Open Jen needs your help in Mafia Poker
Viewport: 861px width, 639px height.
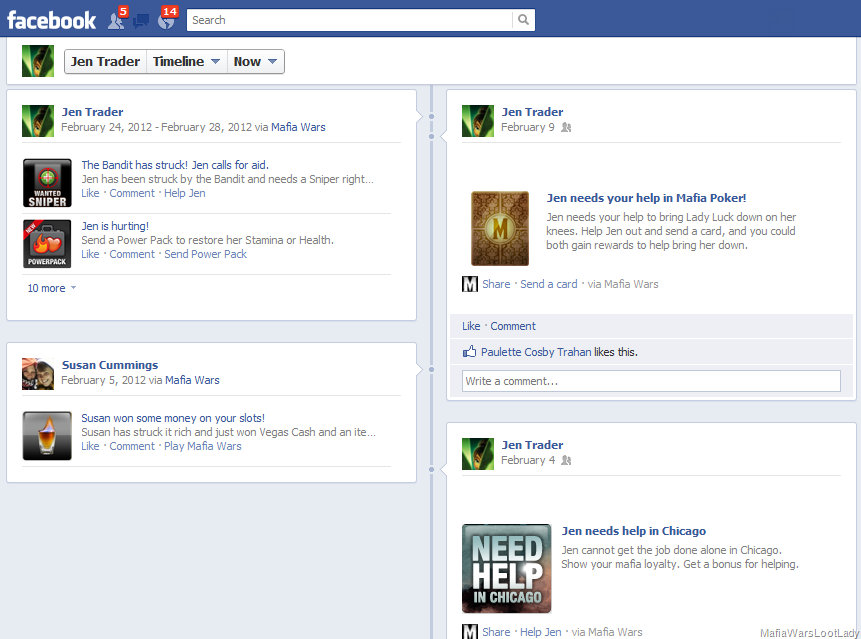tap(646, 198)
